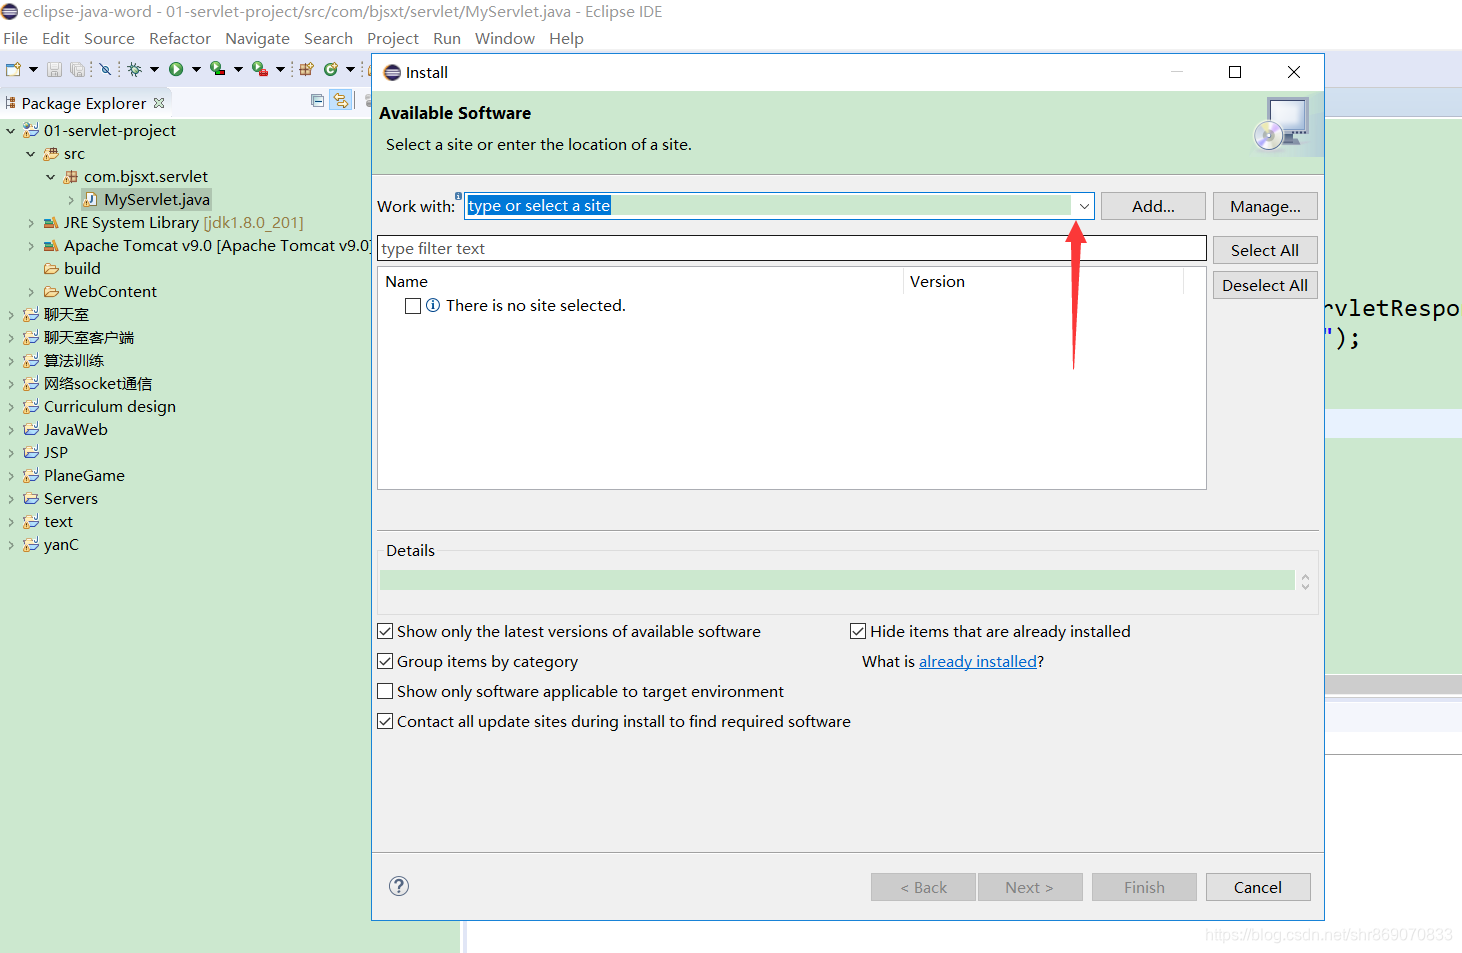Select MyServlet.java file in tree

pos(157,200)
